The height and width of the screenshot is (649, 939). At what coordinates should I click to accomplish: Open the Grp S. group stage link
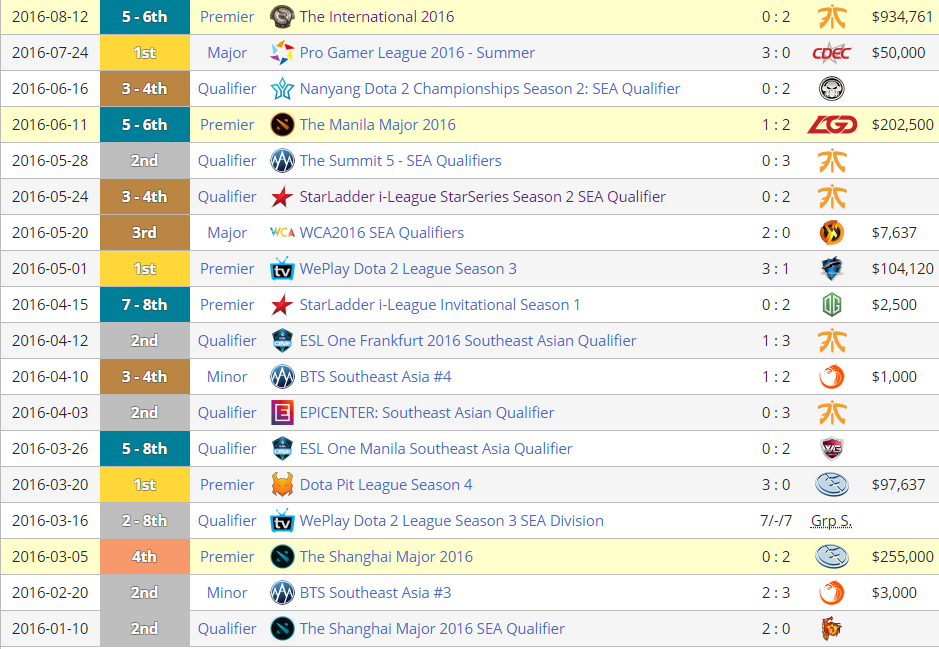click(831, 521)
